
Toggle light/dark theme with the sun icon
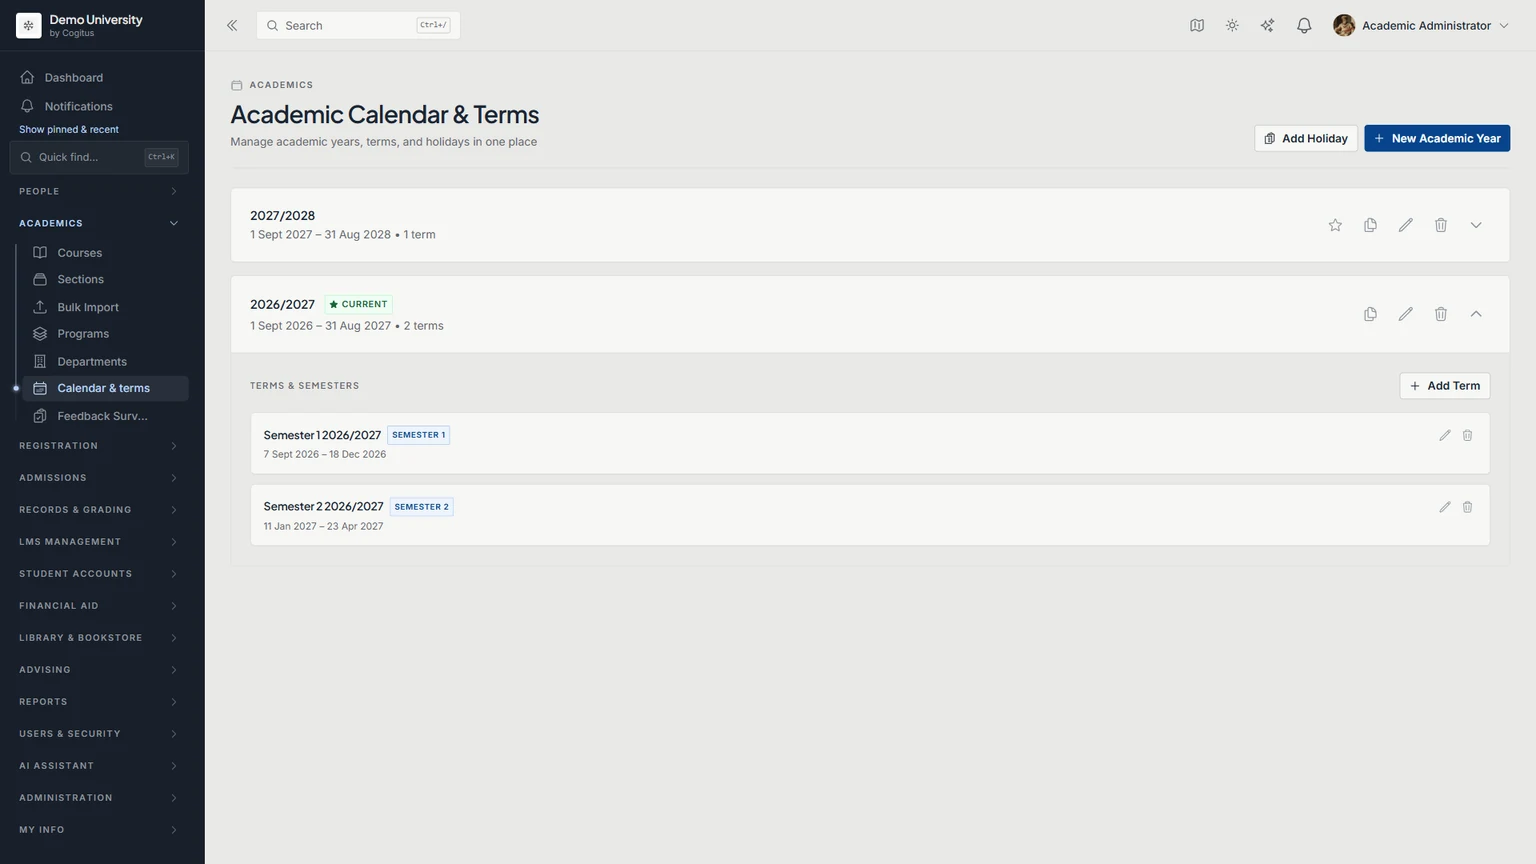point(1232,26)
